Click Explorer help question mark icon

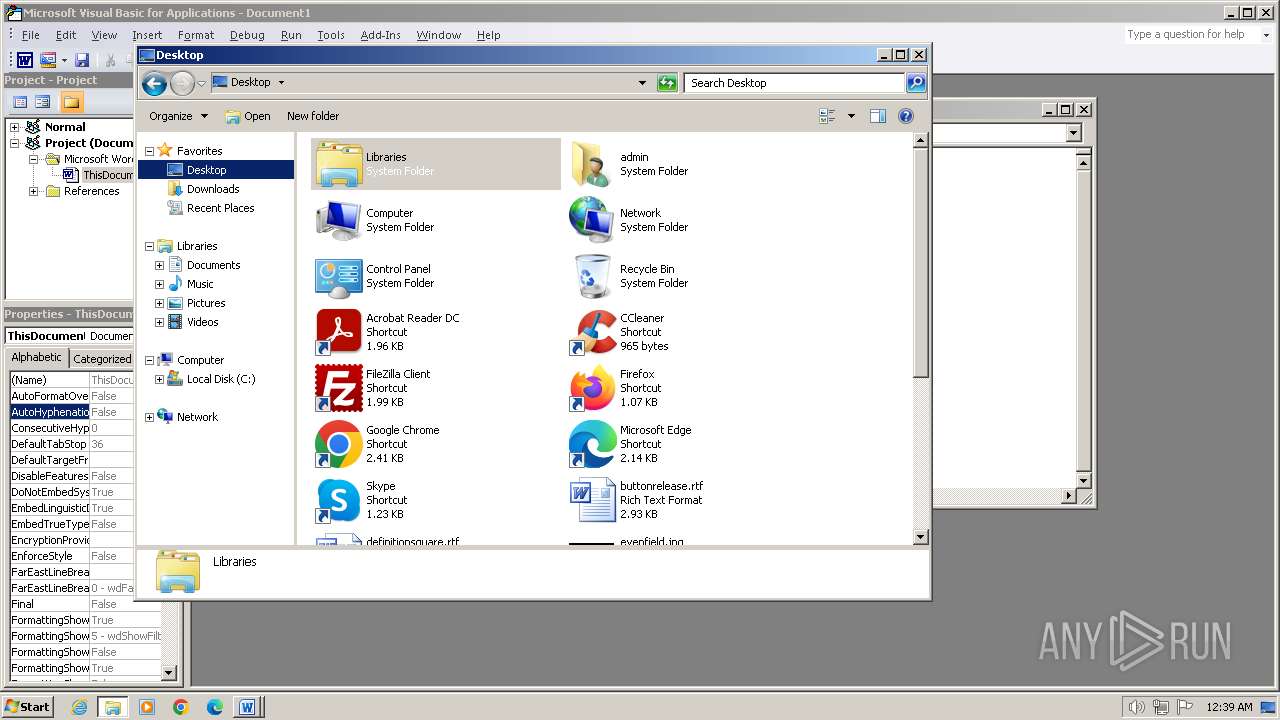coord(906,116)
